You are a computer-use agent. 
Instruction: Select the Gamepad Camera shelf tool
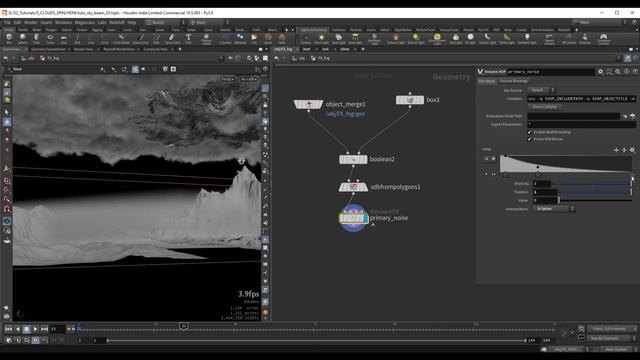[x=603, y=38]
